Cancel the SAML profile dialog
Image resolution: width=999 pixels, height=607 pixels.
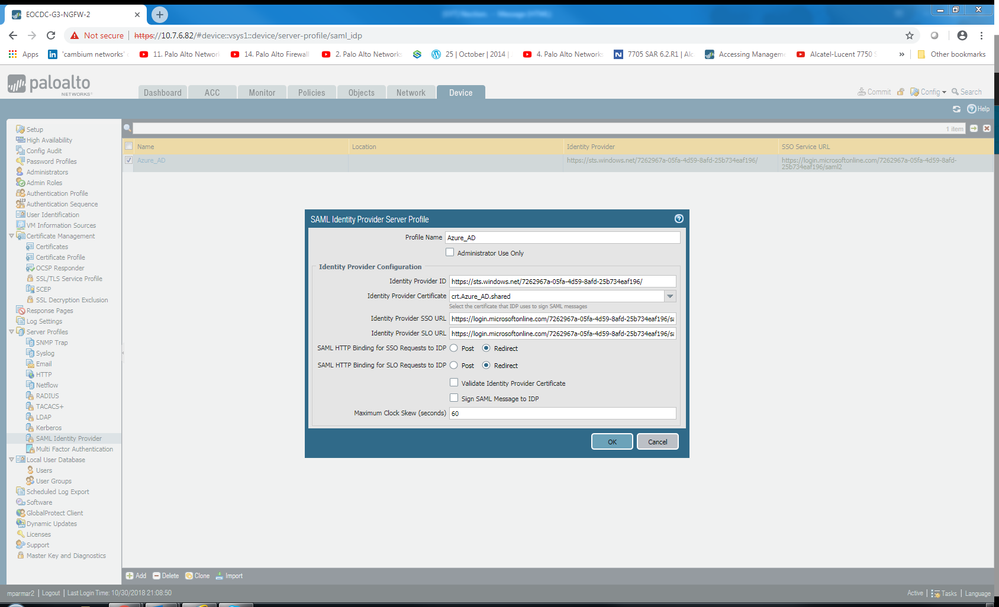coord(658,441)
